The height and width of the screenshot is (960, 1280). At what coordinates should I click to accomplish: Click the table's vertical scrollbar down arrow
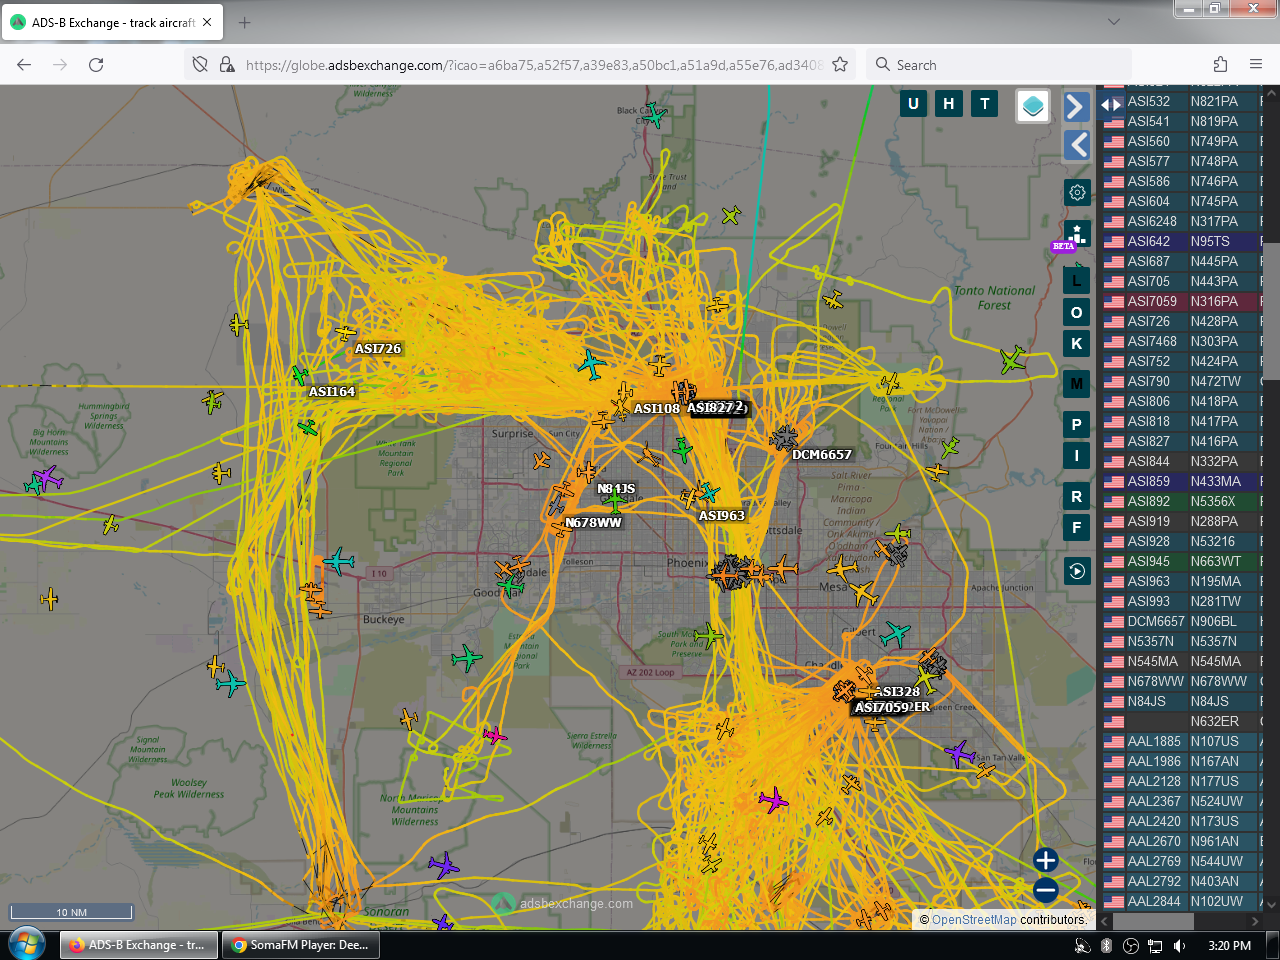(1271, 904)
